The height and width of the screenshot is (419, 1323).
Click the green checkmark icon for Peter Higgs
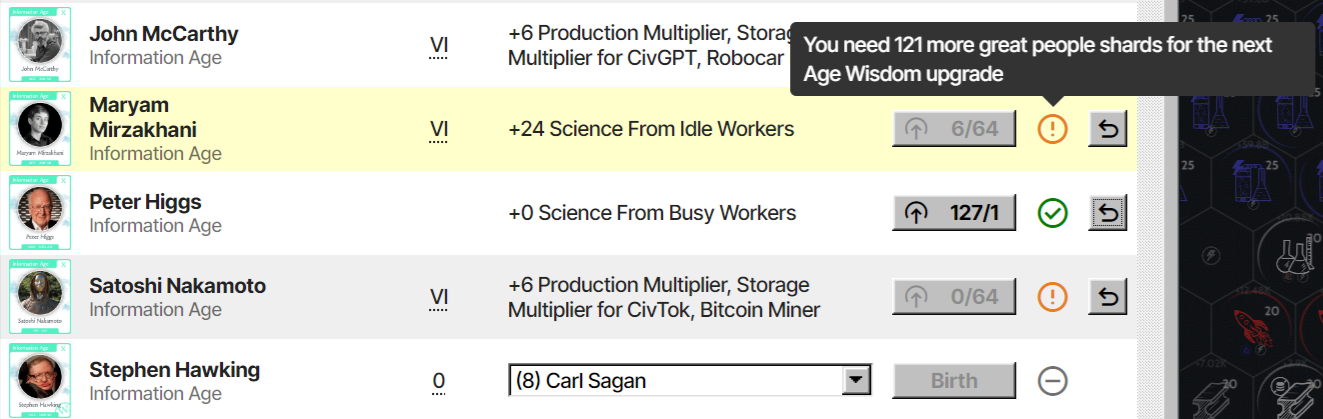pyautogui.click(x=1052, y=213)
